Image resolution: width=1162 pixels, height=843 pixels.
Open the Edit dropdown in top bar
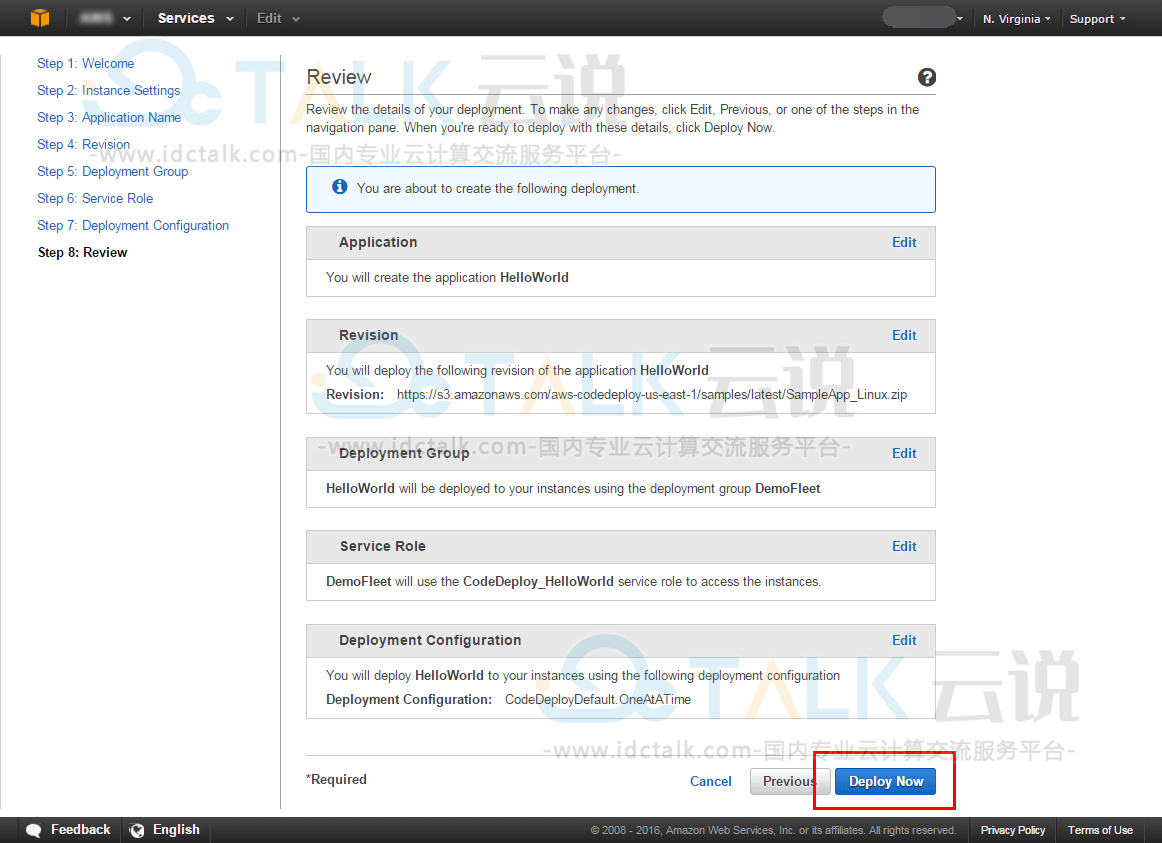coord(278,19)
